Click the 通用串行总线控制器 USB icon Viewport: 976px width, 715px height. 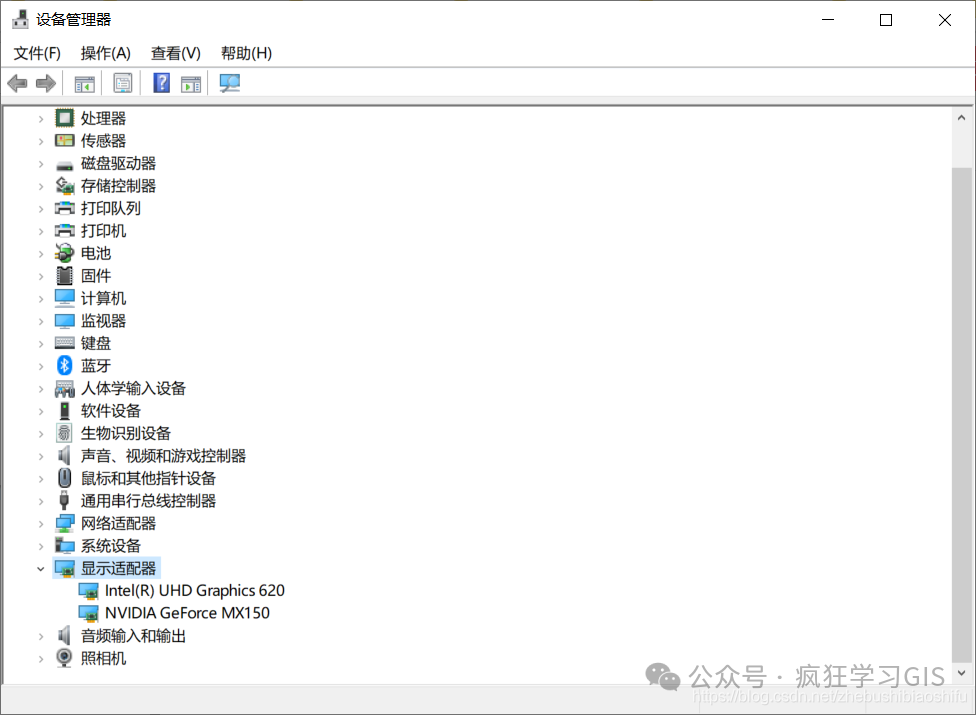(x=64, y=500)
